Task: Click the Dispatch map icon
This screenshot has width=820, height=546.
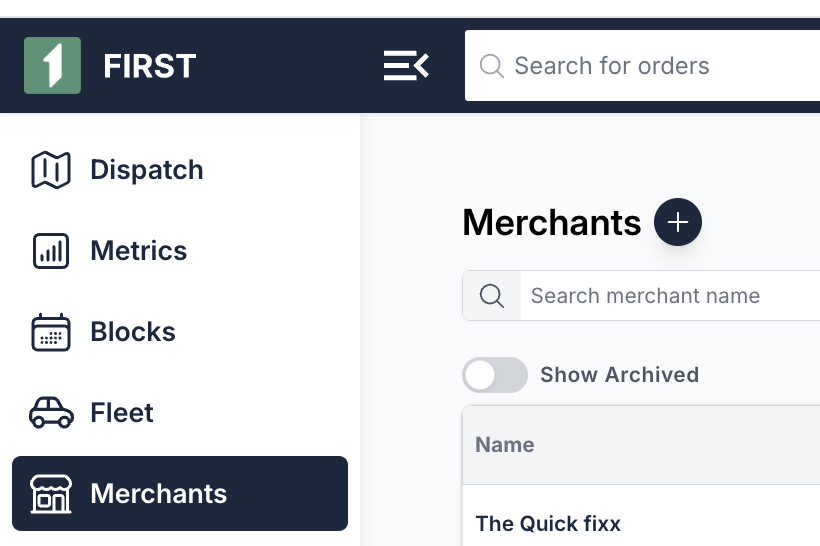Action: 51,170
